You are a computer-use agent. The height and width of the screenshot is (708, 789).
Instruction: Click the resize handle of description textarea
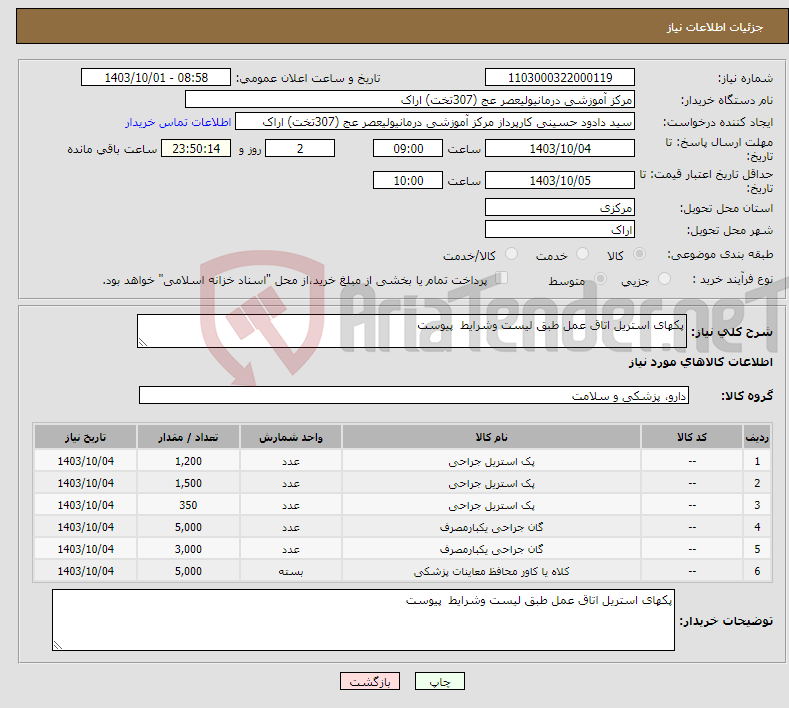pos(143,342)
